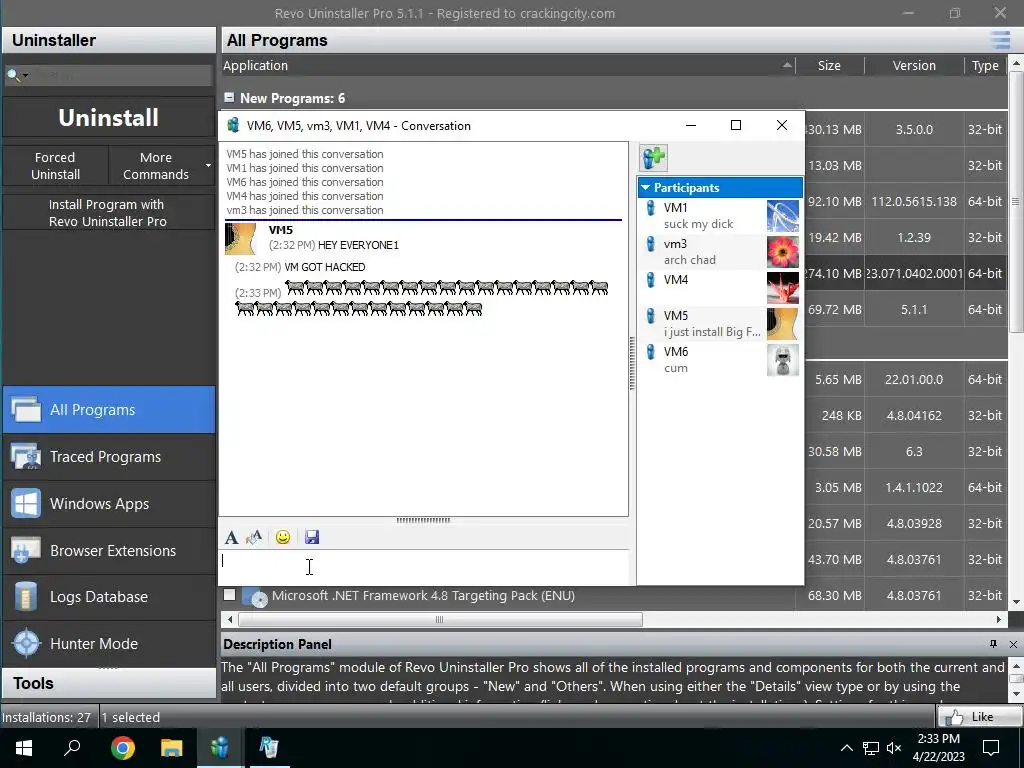Click the horizontal scrollbar of program list
Image resolution: width=1024 pixels, height=768 pixels.
441,619
